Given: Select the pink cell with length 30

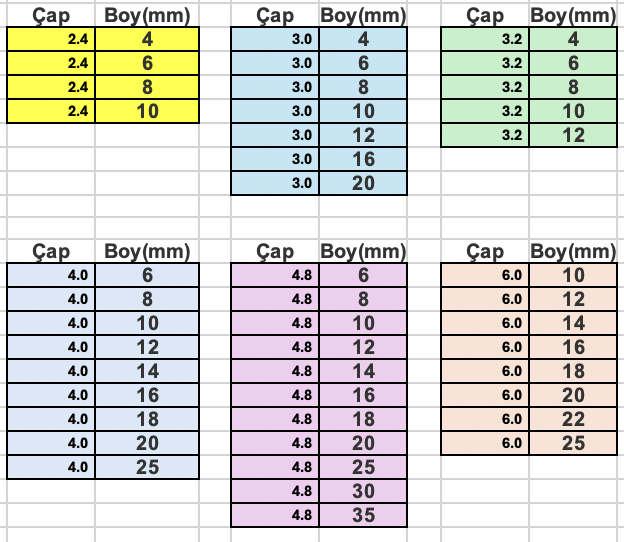Looking at the screenshot, I should (x=363, y=491).
